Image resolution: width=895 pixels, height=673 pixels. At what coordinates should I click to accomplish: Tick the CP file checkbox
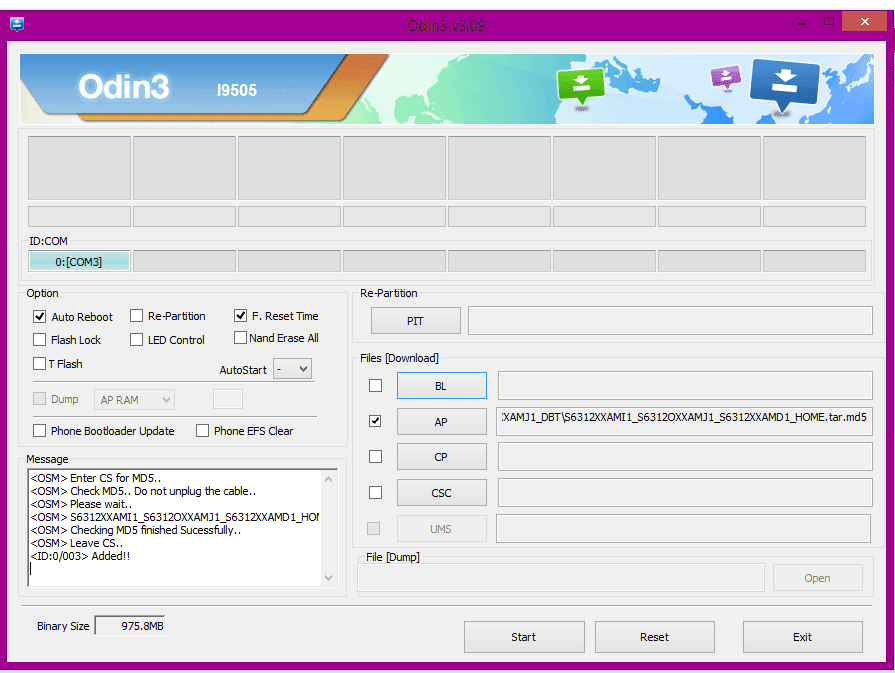tap(375, 457)
